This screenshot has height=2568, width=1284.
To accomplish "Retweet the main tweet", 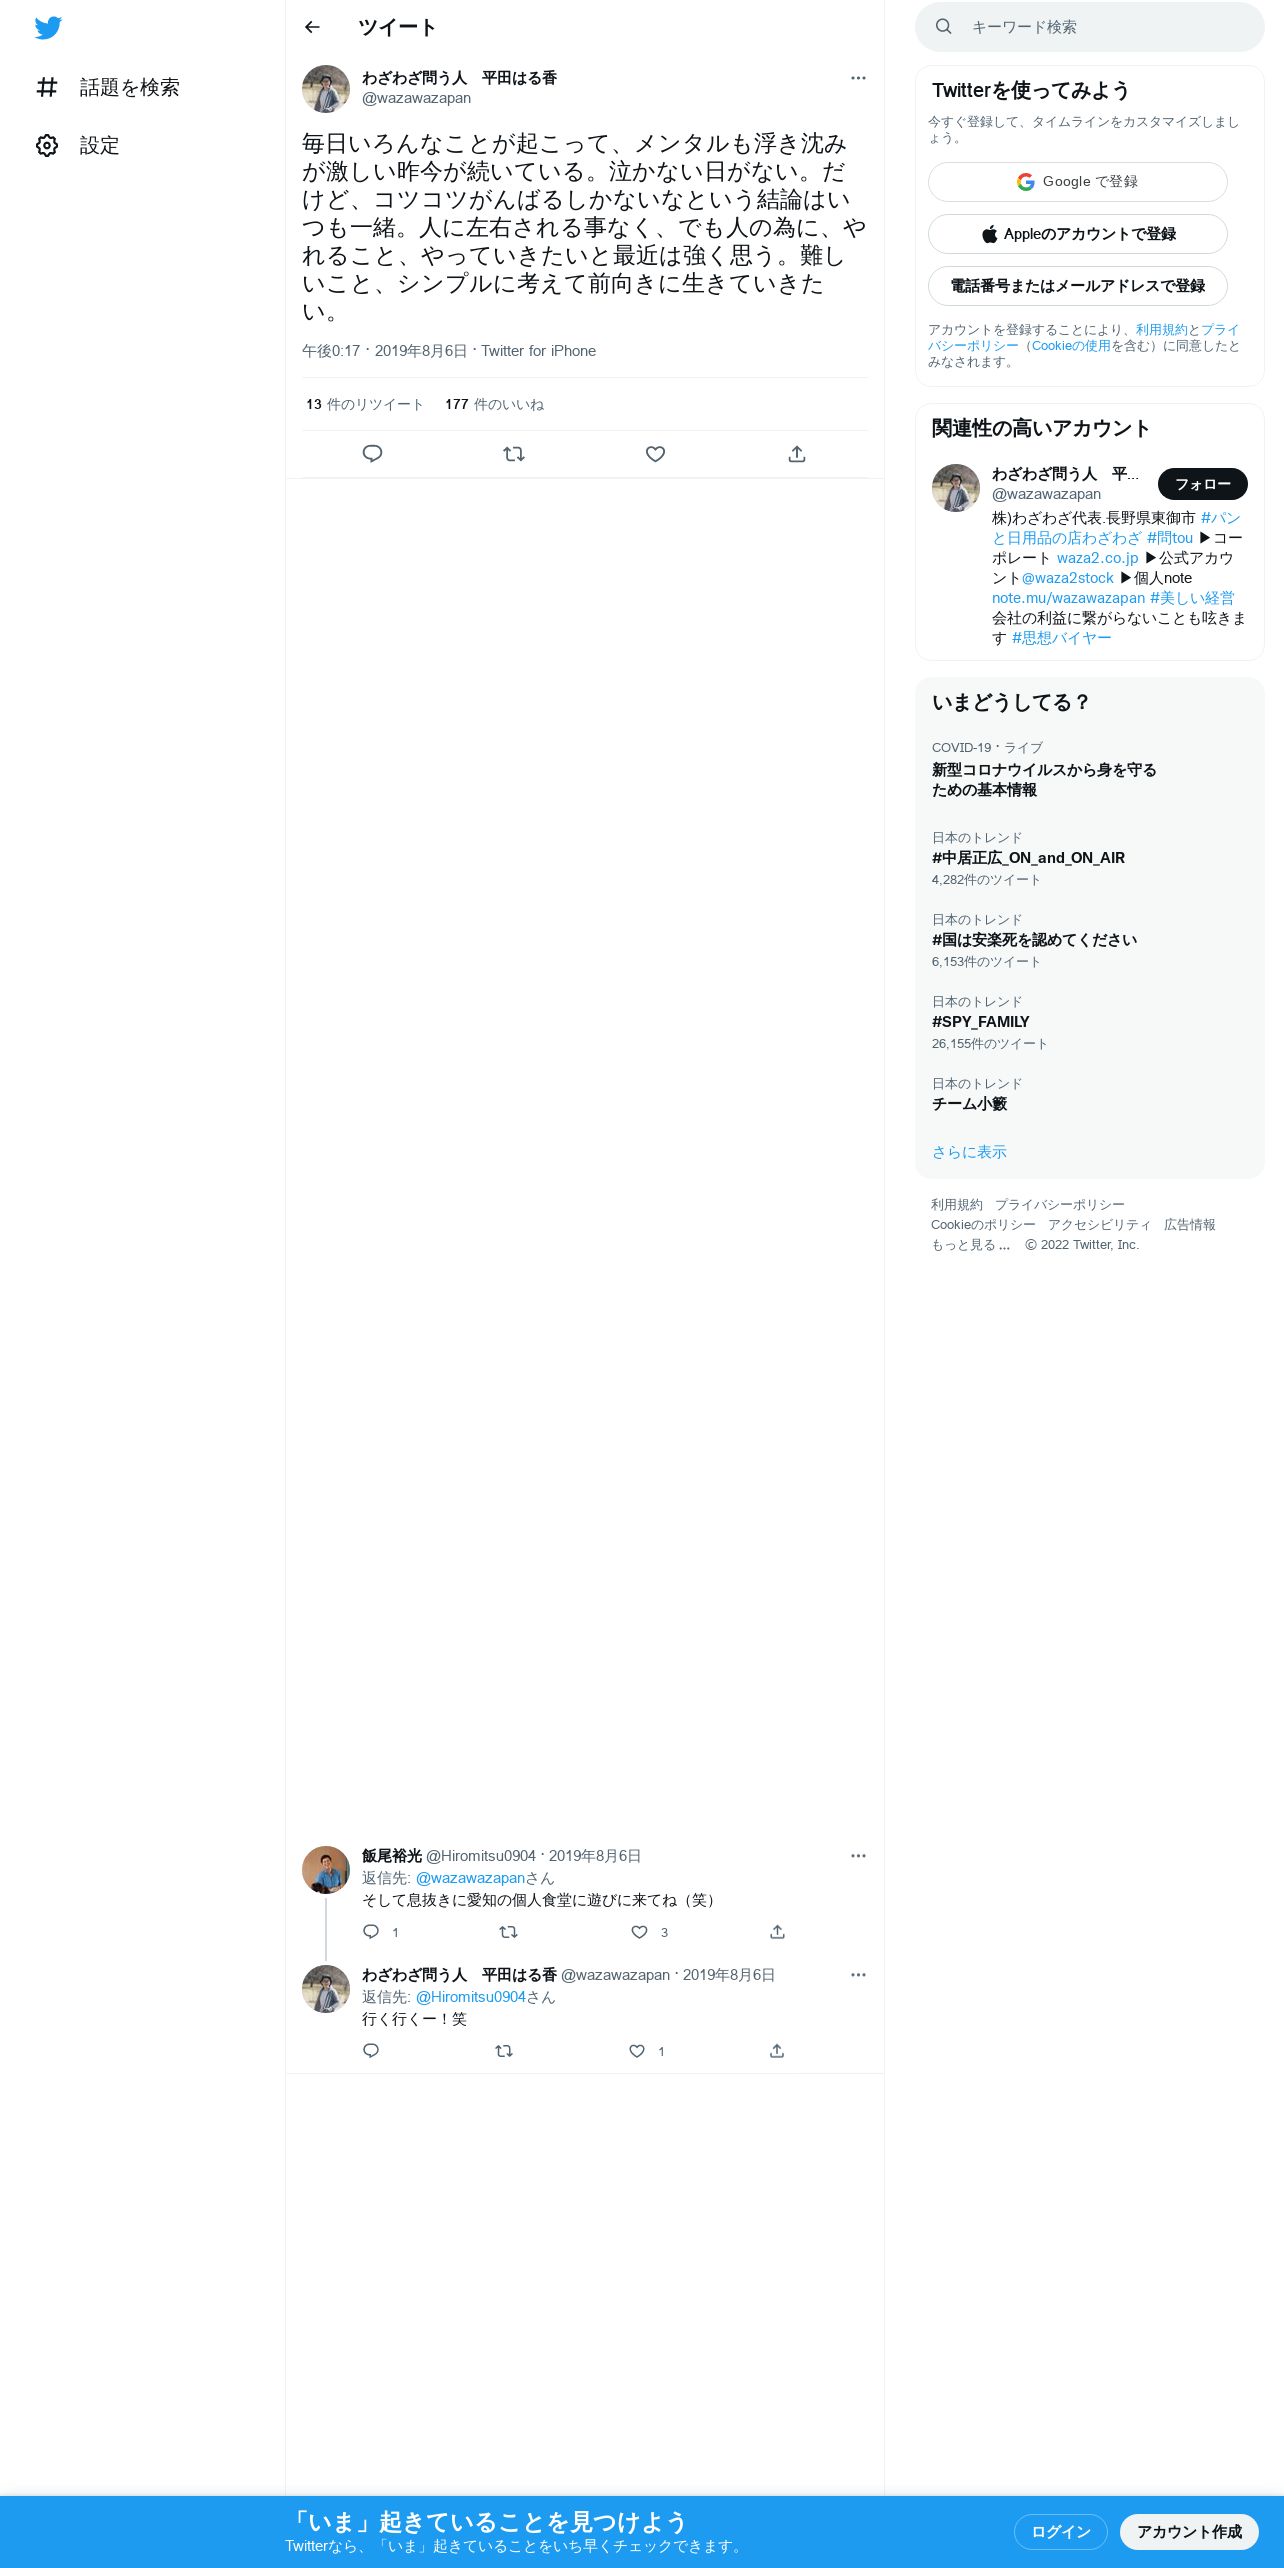I will point(514,454).
